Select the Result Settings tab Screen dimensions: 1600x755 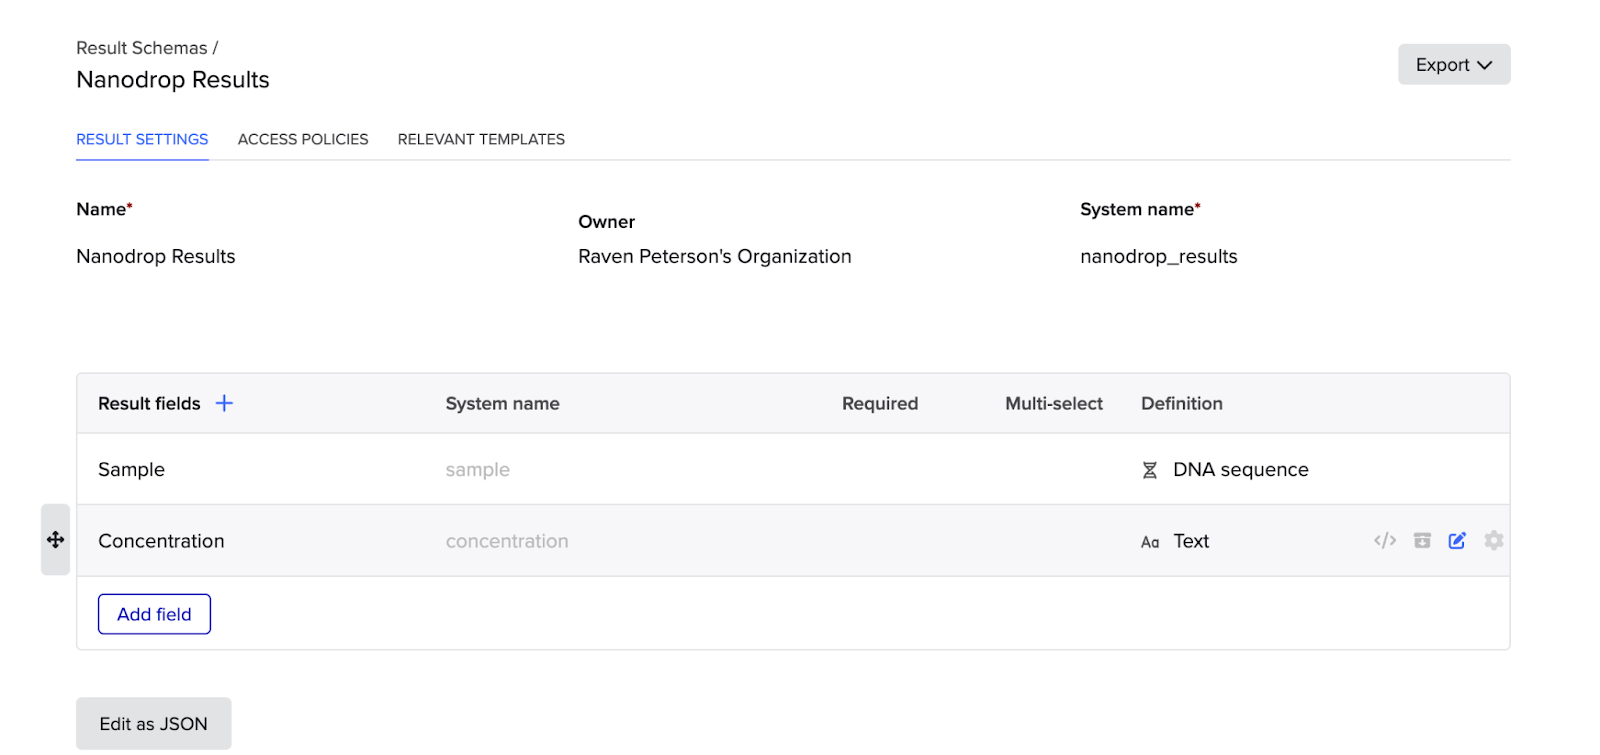(142, 139)
